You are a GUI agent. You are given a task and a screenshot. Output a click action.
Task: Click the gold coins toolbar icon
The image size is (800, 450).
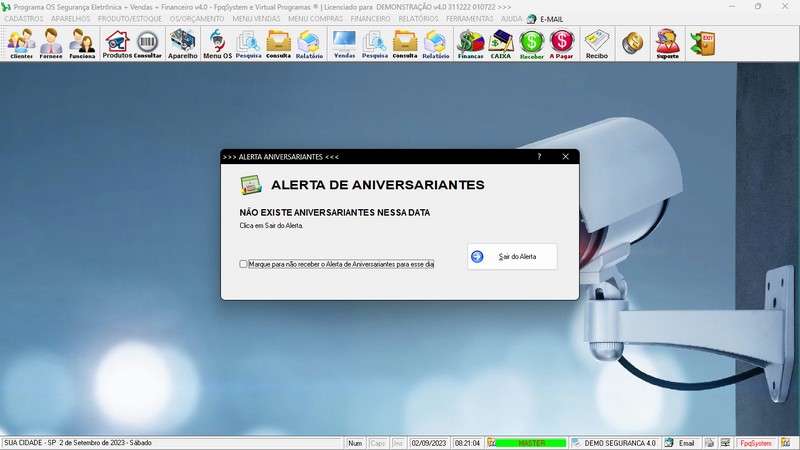point(633,43)
